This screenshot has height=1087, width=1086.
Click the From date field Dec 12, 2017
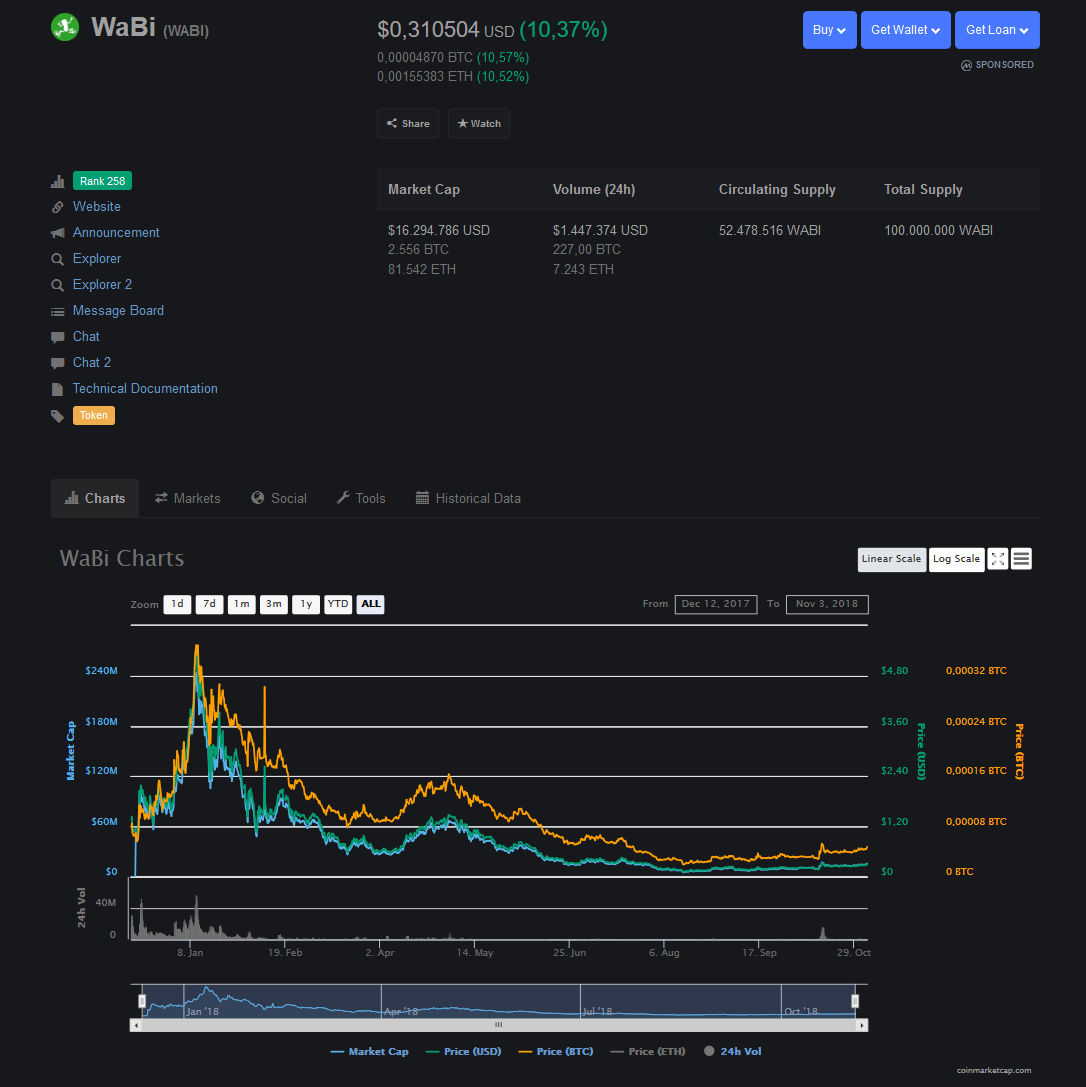click(716, 604)
